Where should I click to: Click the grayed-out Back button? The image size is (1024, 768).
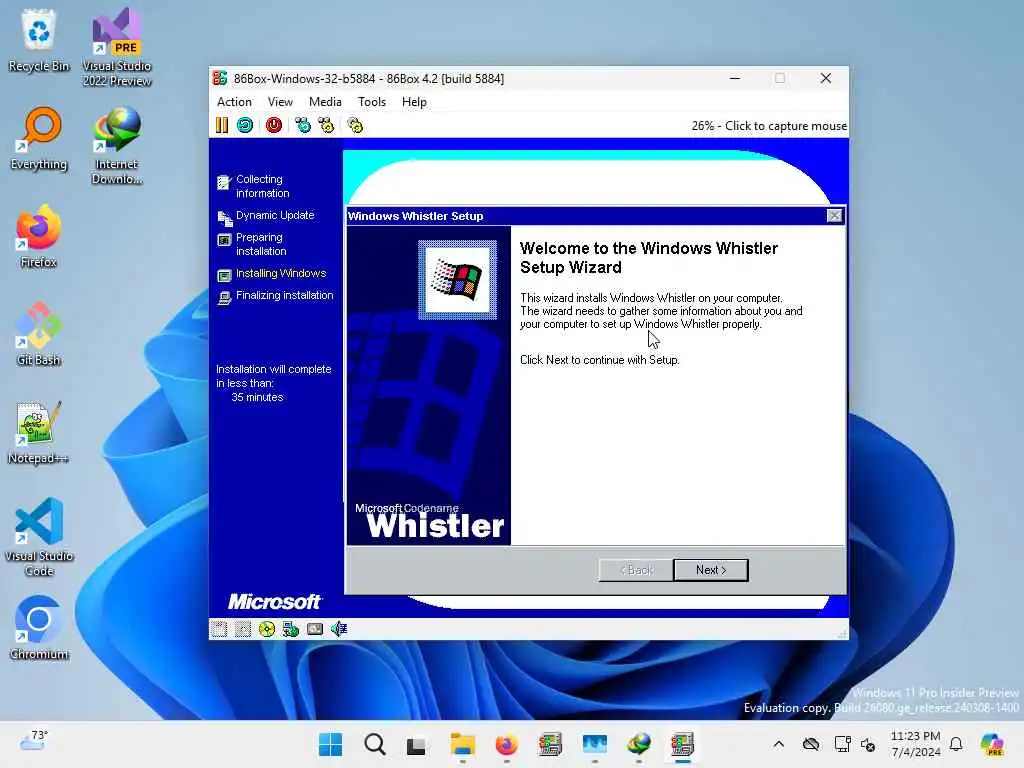[x=636, y=570]
